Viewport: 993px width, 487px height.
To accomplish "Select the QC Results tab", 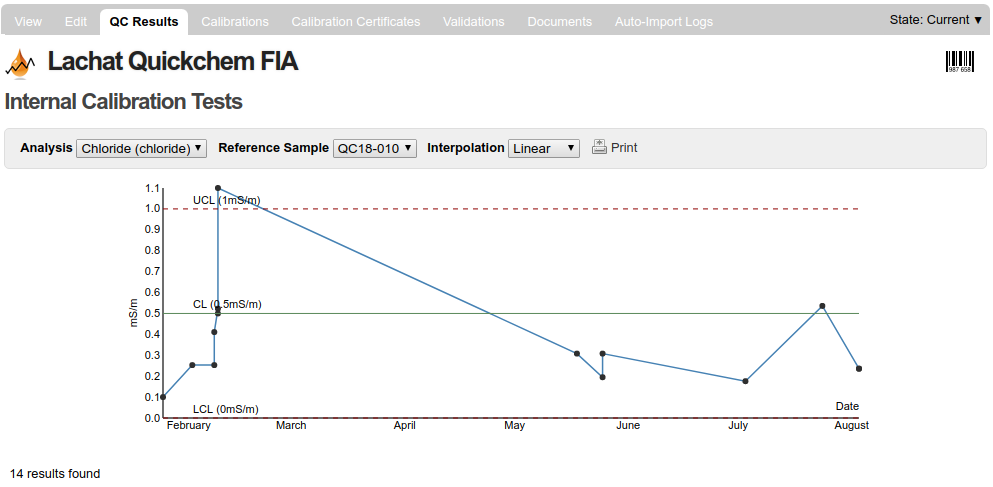I will tap(144, 21).
